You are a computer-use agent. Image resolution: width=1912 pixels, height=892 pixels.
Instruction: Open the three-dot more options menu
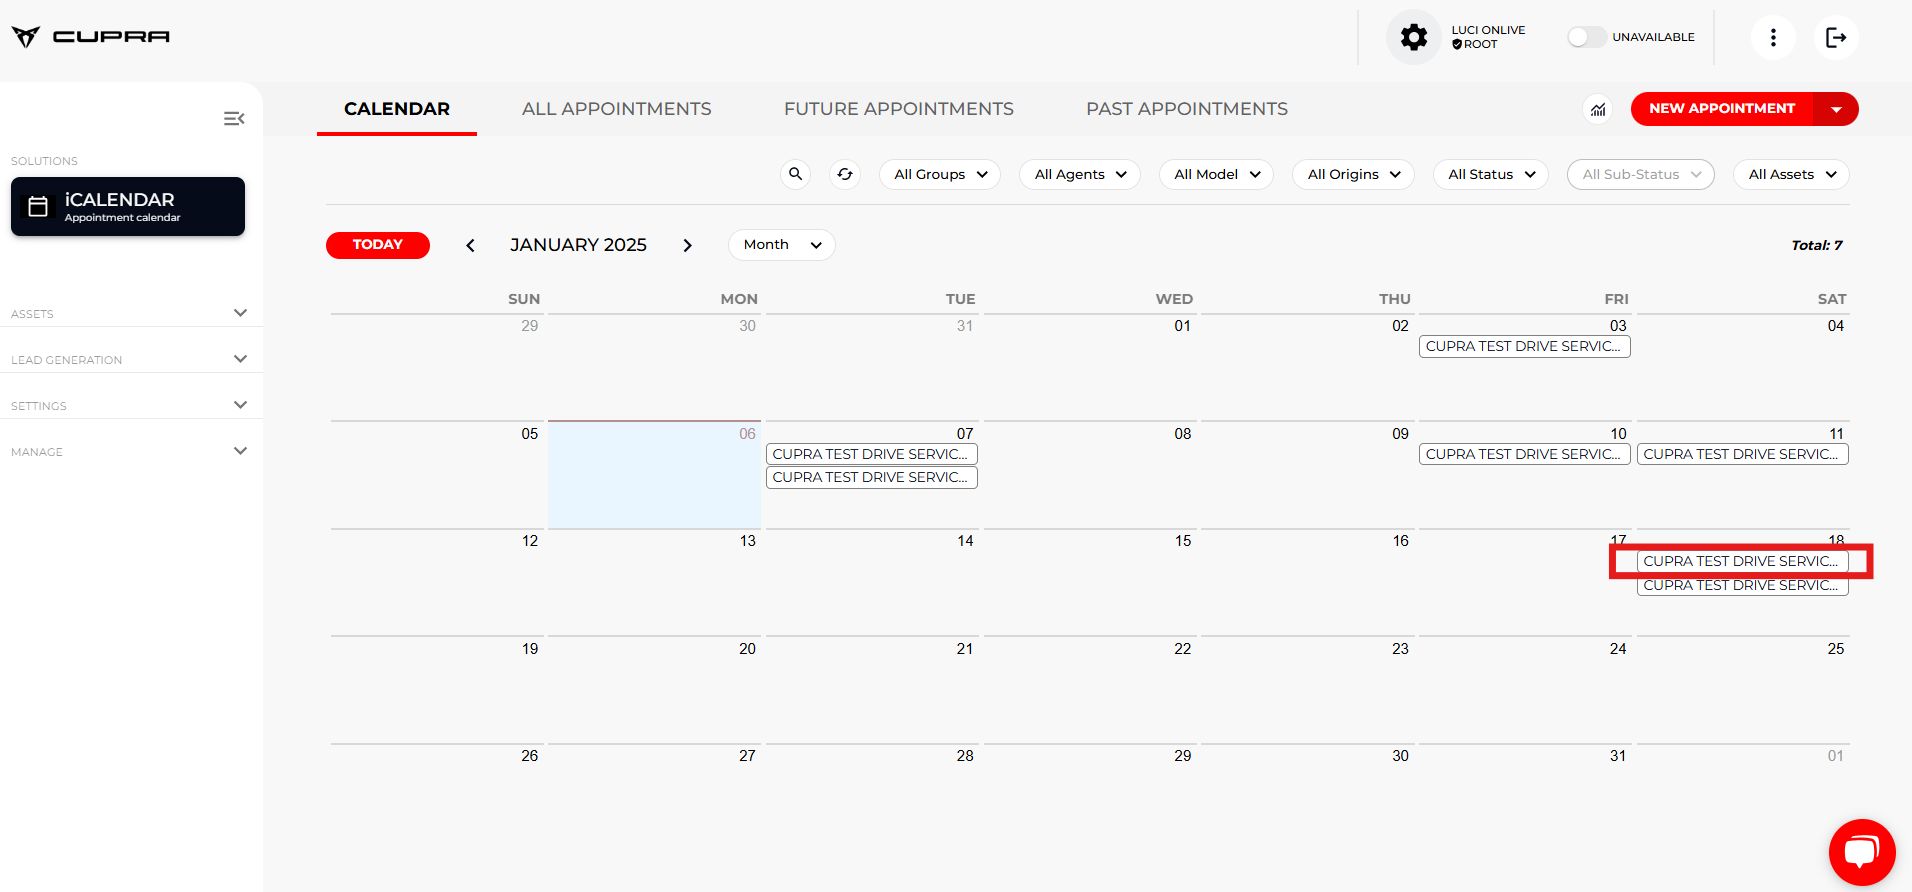click(x=1773, y=38)
